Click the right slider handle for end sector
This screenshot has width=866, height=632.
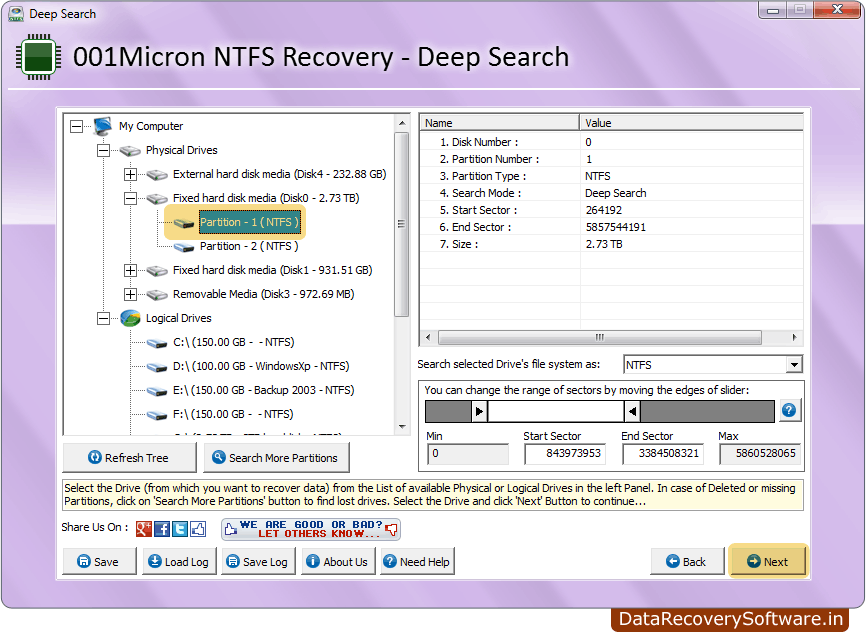(632, 412)
